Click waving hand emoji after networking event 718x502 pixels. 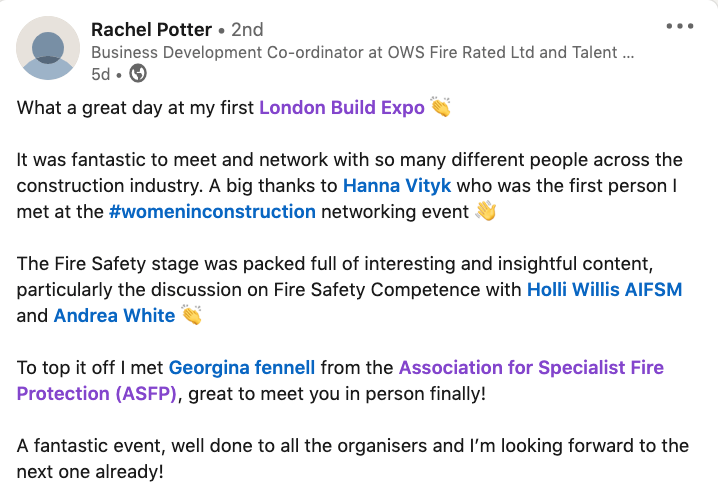(486, 211)
